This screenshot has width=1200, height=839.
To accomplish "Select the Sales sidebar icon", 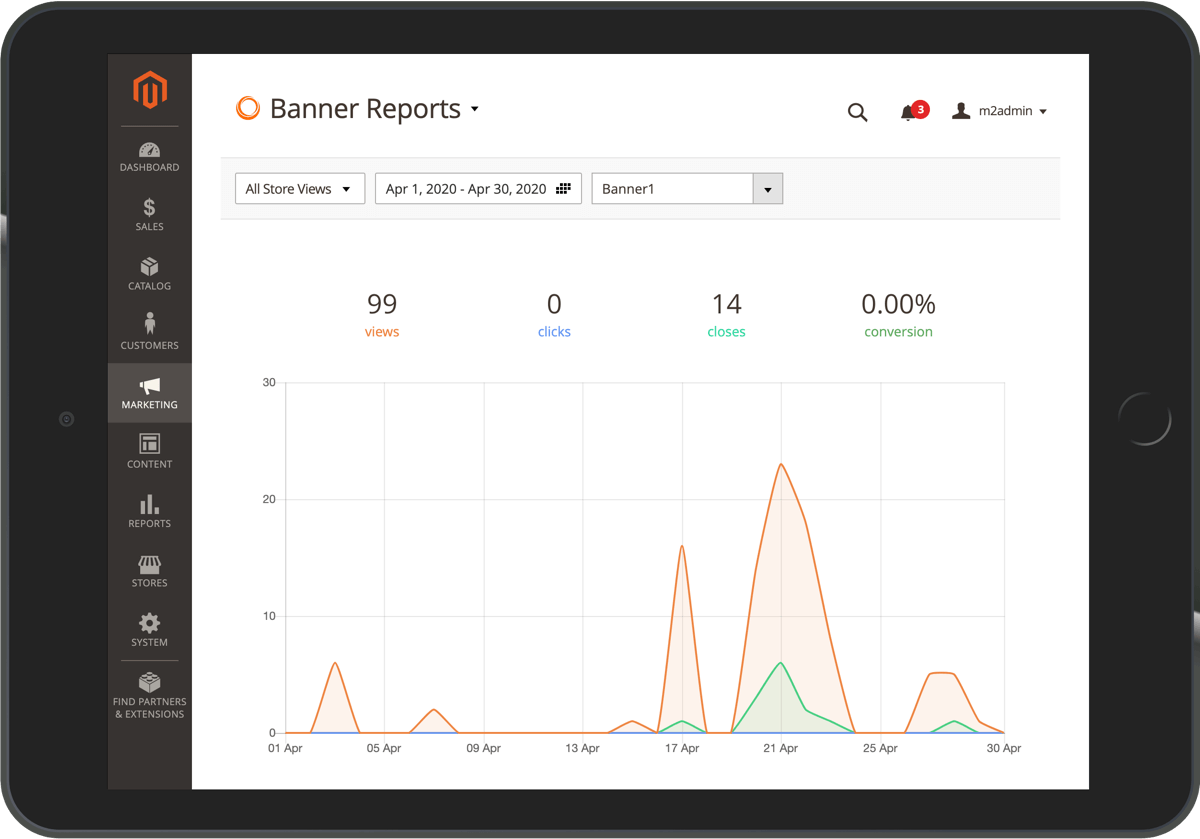I will [149, 216].
